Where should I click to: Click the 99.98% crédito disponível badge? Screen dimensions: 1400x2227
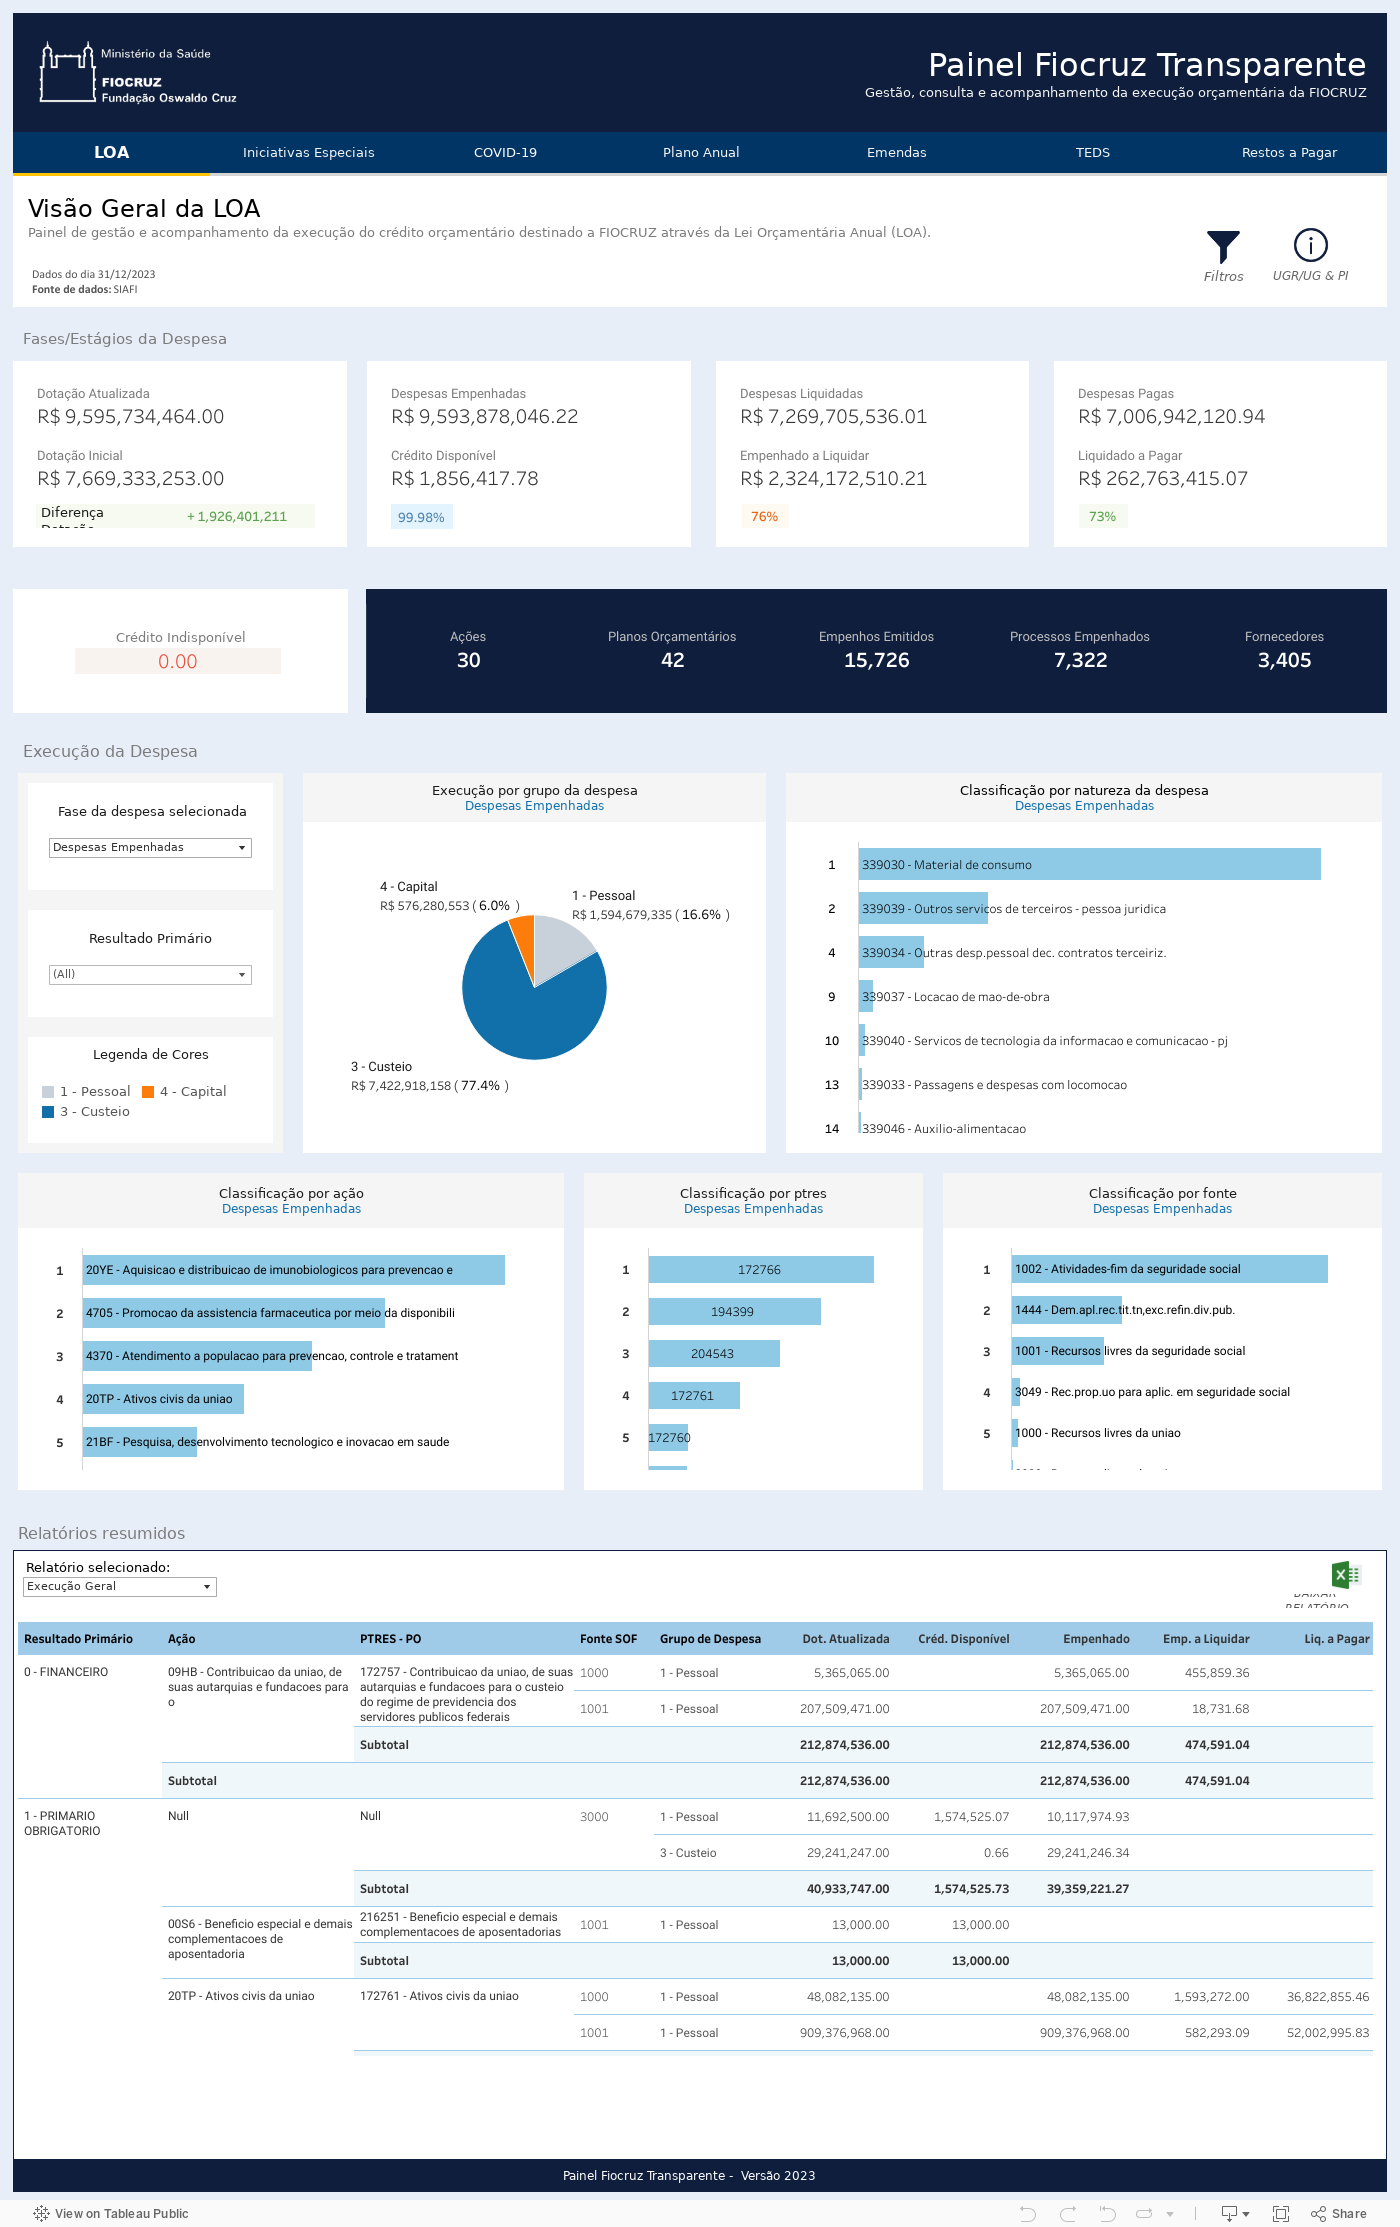click(421, 517)
